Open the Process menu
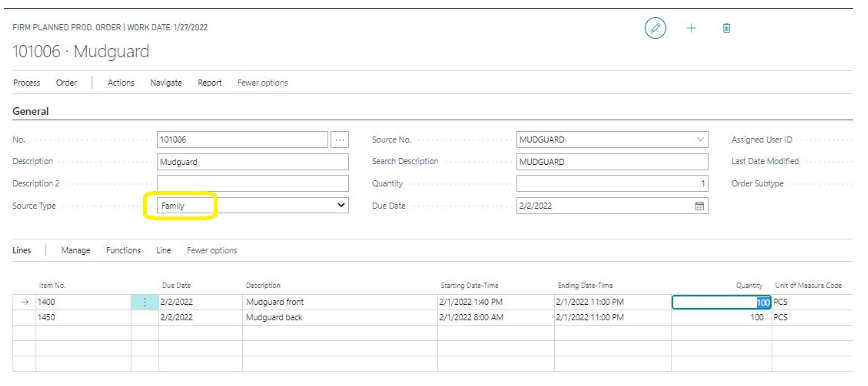This screenshot has width=868, height=386. pyautogui.click(x=27, y=83)
